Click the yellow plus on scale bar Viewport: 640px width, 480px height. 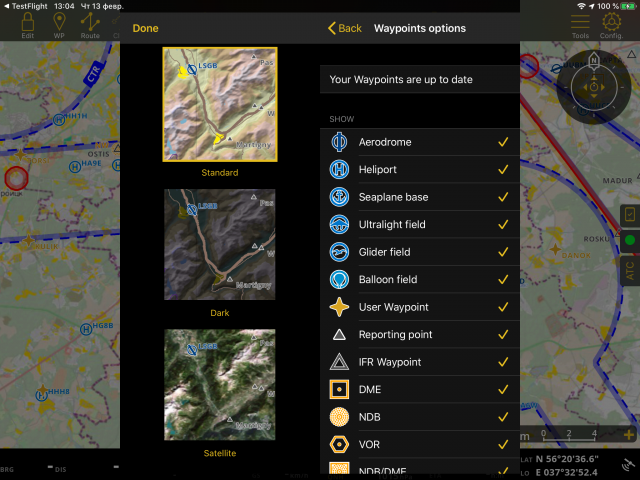[628, 434]
